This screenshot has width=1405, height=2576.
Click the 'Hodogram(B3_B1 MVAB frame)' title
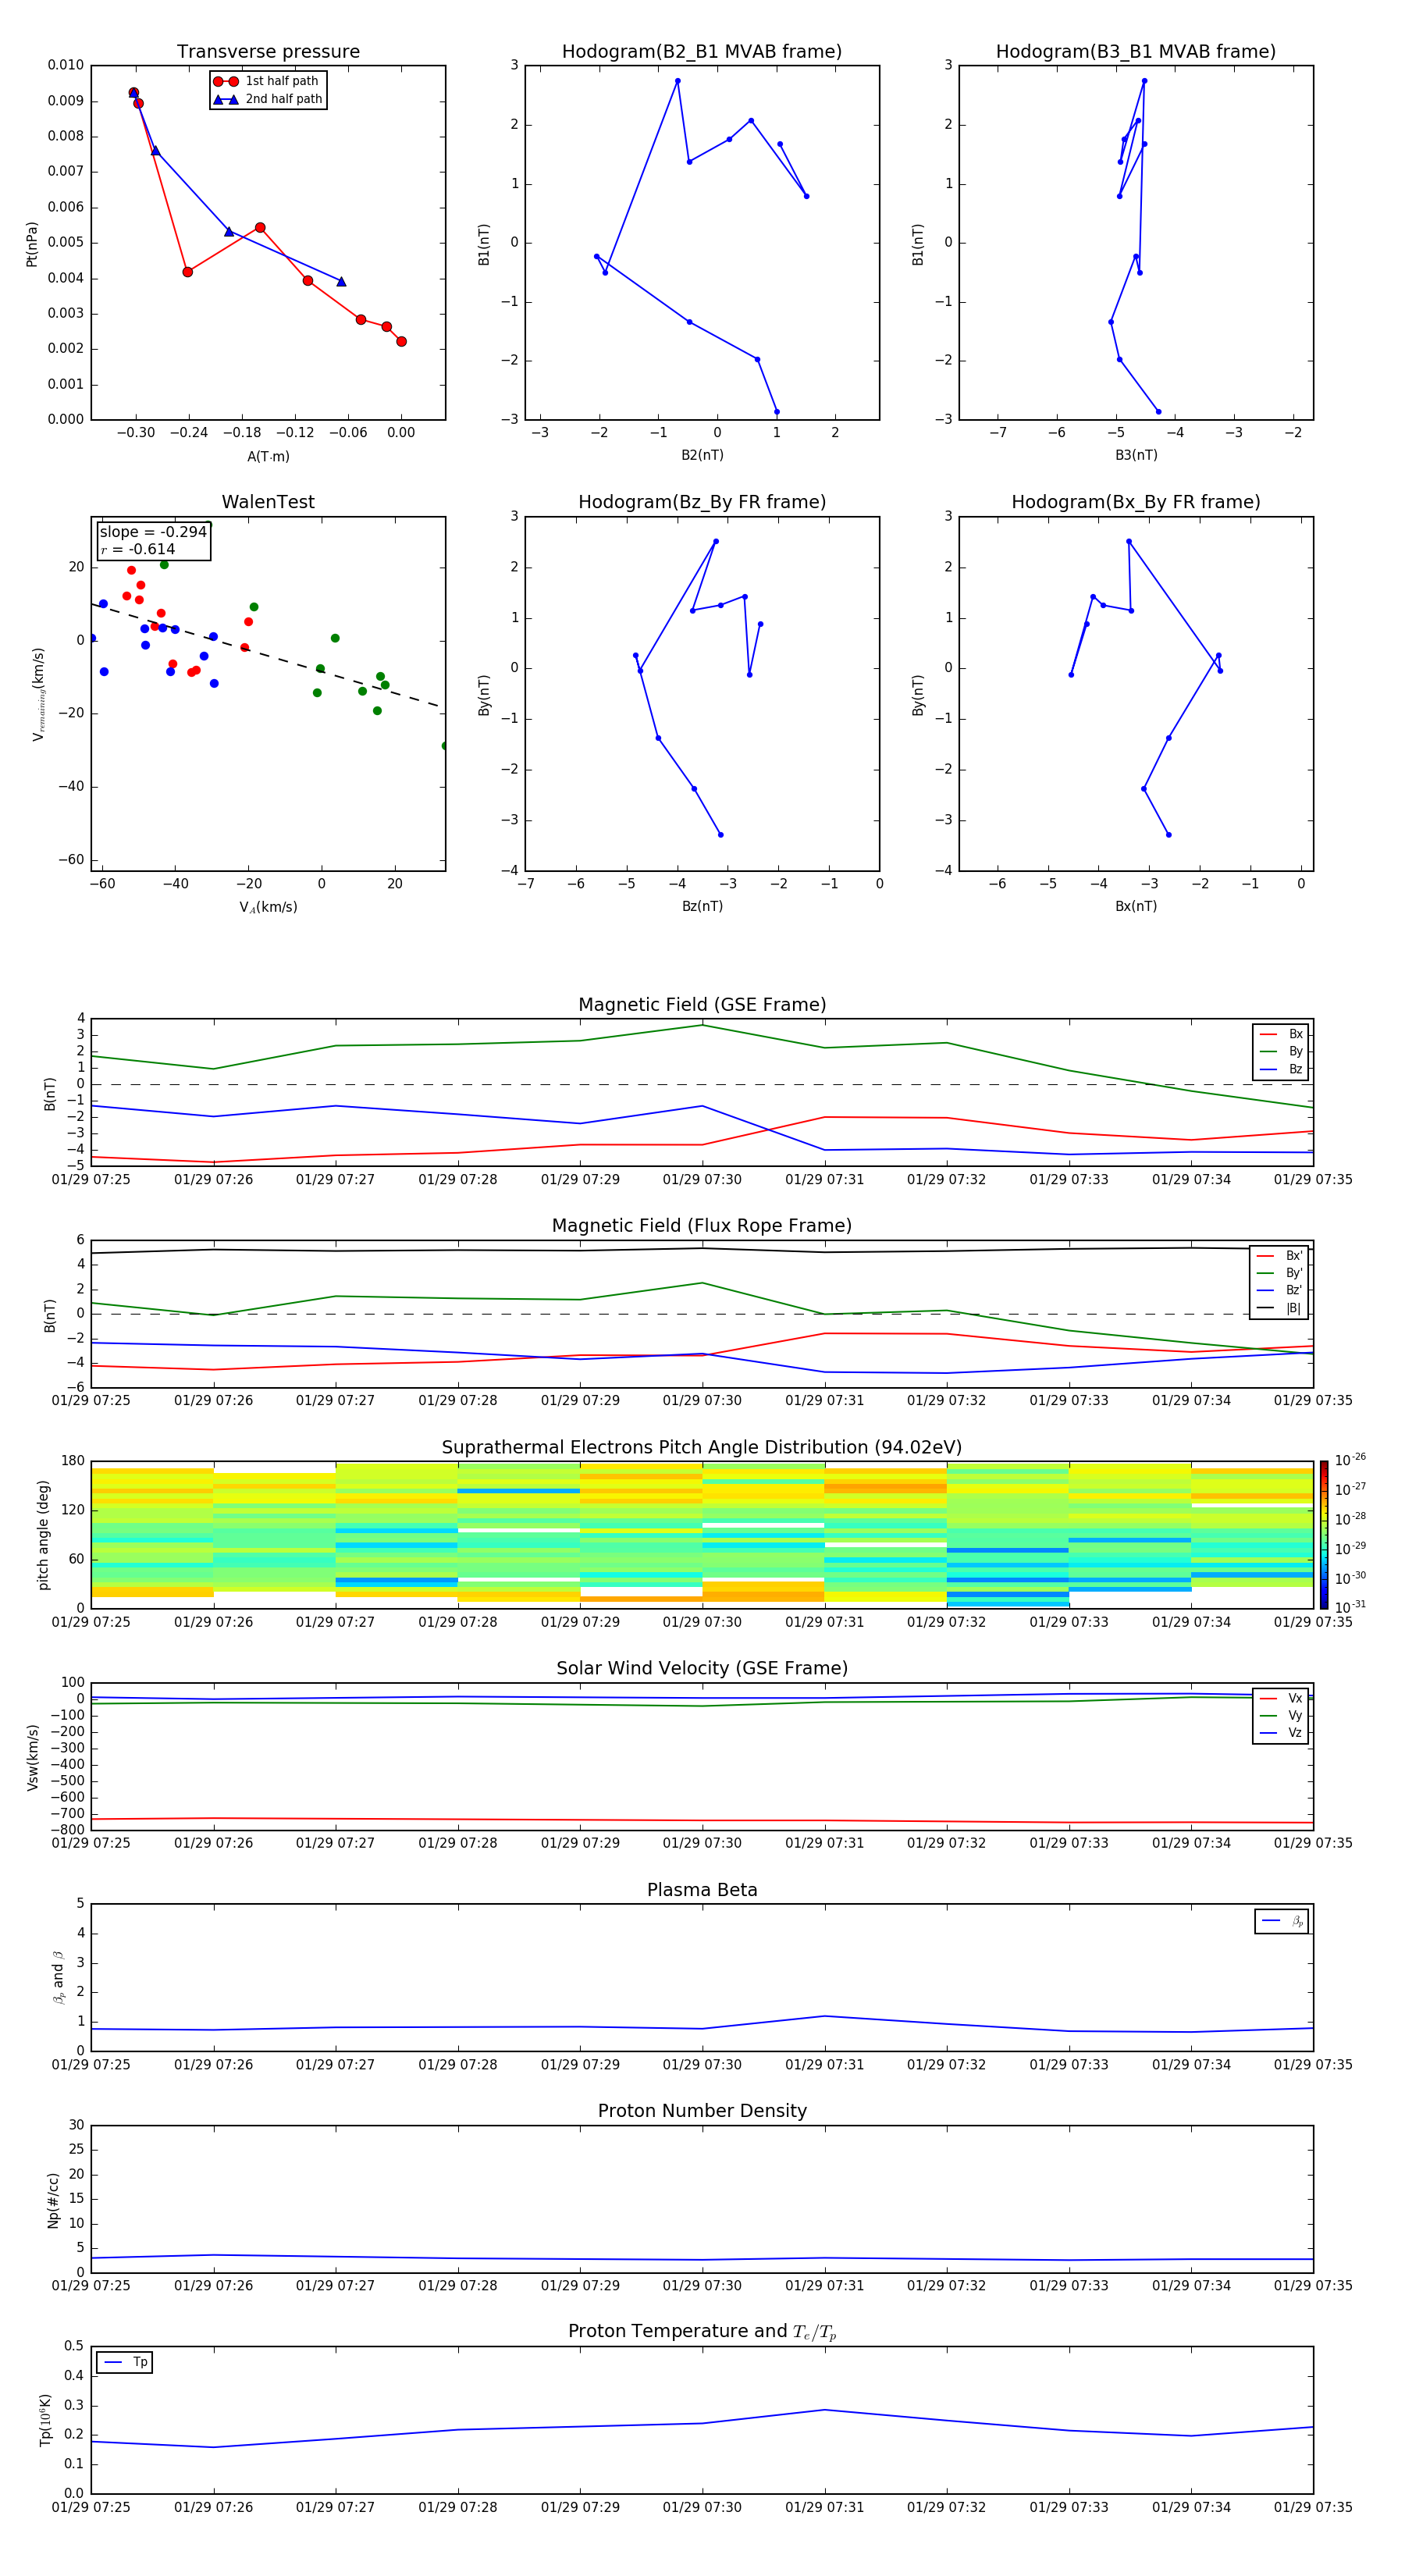coord(1136,52)
